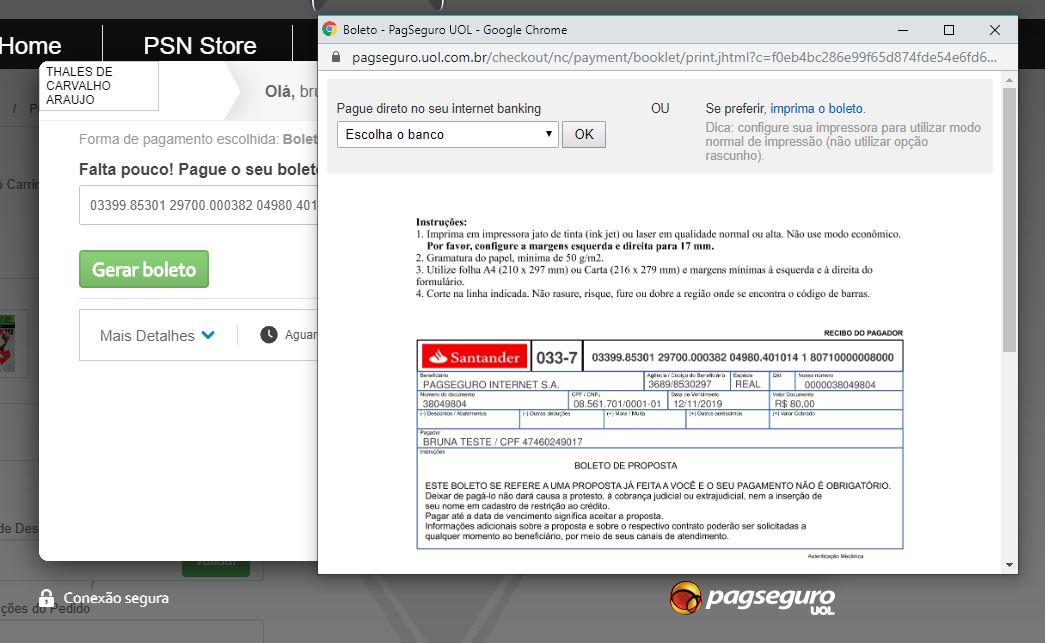Click the Mais Detalhes label

coord(147,335)
